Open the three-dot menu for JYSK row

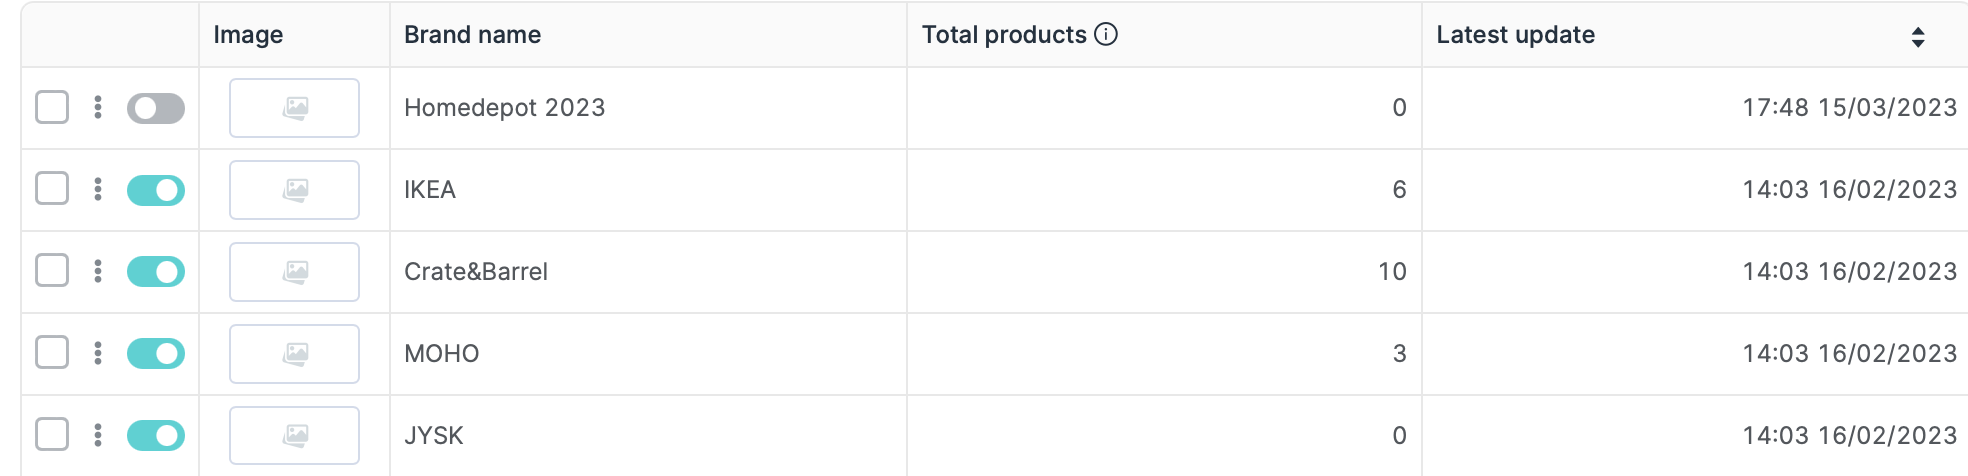pos(98,435)
